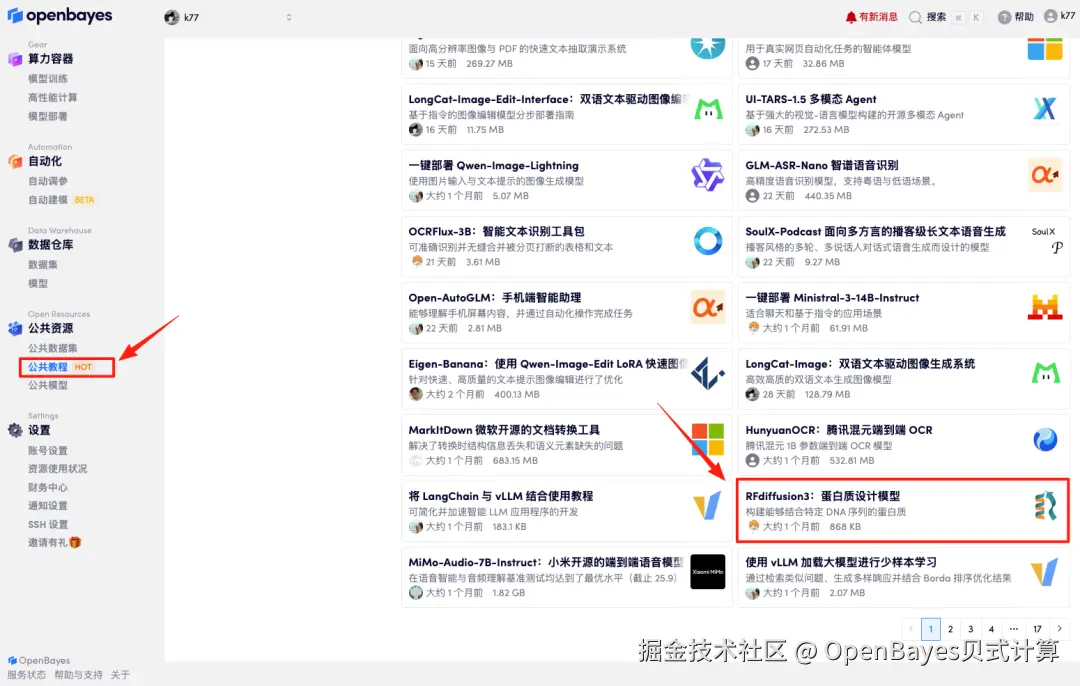Image resolution: width=1080 pixels, height=686 pixels.
Task: Open the k77 user account menu
Action: (1059, 17)
